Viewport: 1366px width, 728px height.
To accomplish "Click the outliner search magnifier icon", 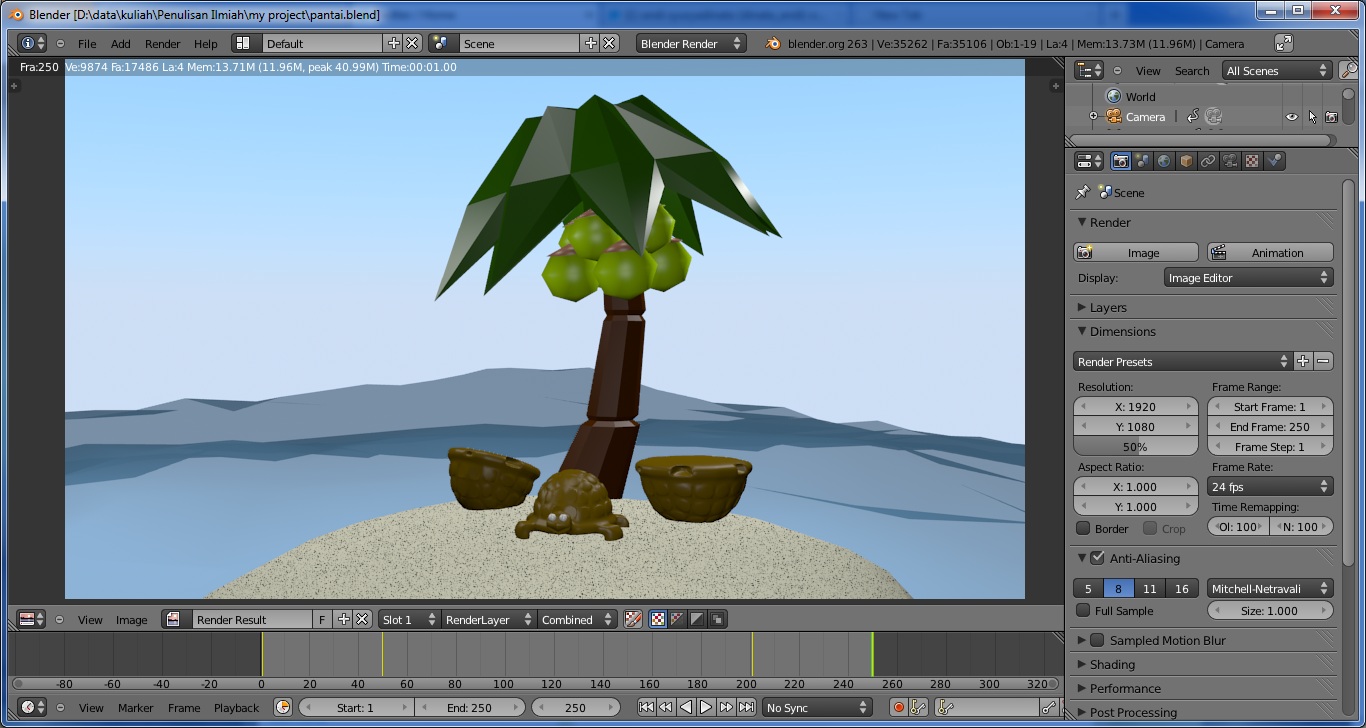I will click(1349, 71).
